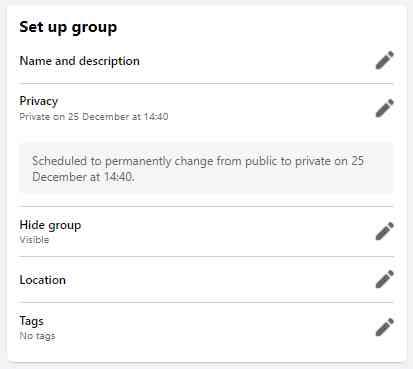Viewport: 413px width, 369px height.
Task: Click the Privacy setting title
Action: 39,101
